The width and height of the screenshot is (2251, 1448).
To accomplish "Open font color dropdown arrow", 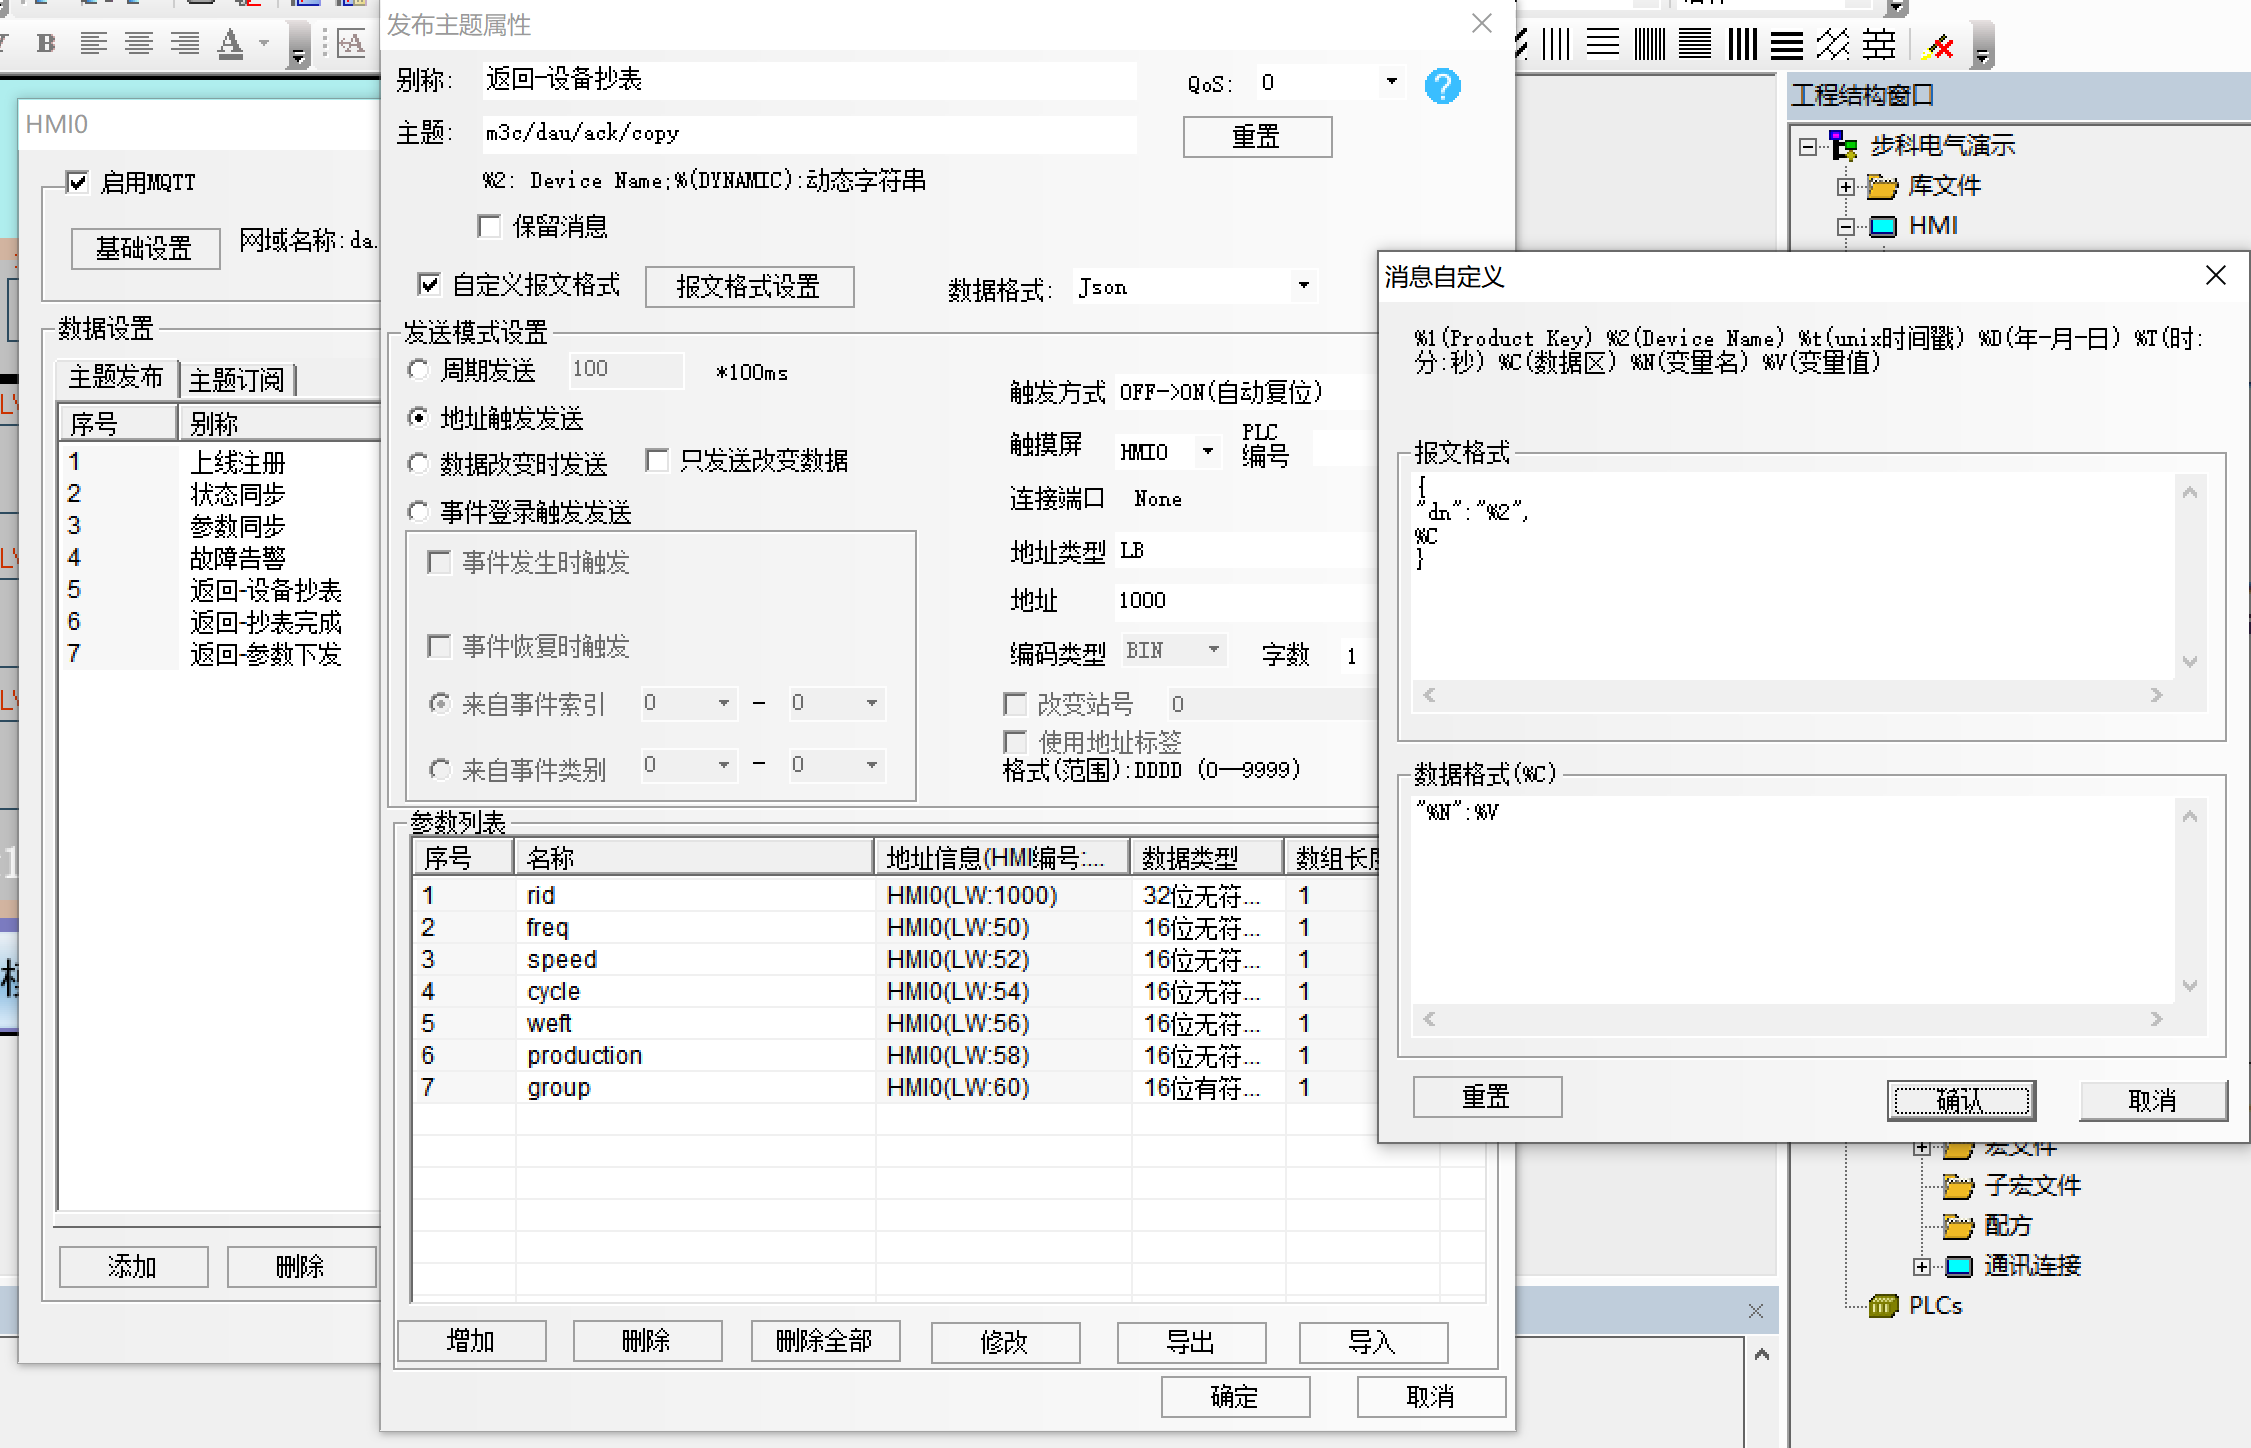I will [x=264, y=44].
